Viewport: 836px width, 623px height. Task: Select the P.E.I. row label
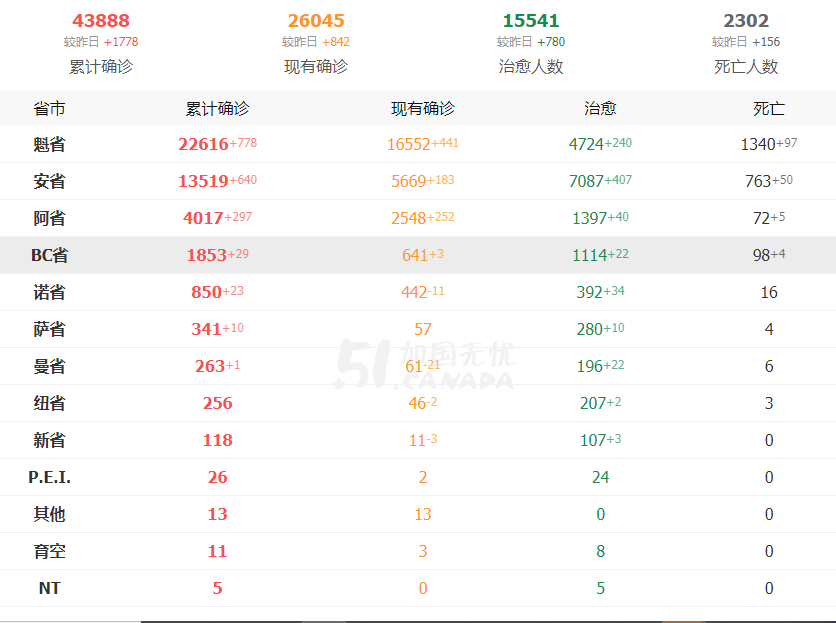pos(49,477)
